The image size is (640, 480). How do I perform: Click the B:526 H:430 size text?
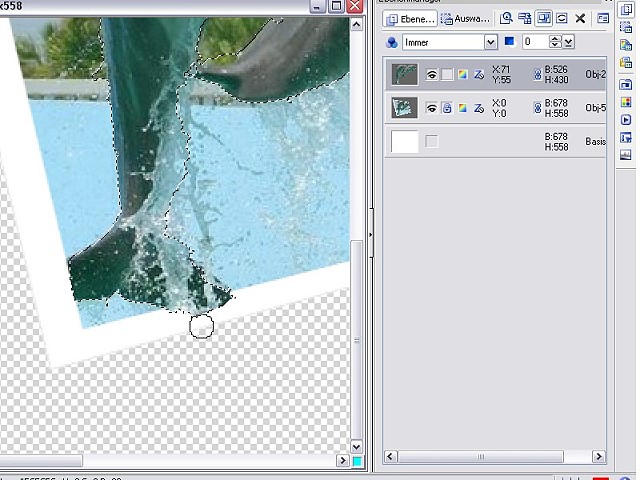556,75
